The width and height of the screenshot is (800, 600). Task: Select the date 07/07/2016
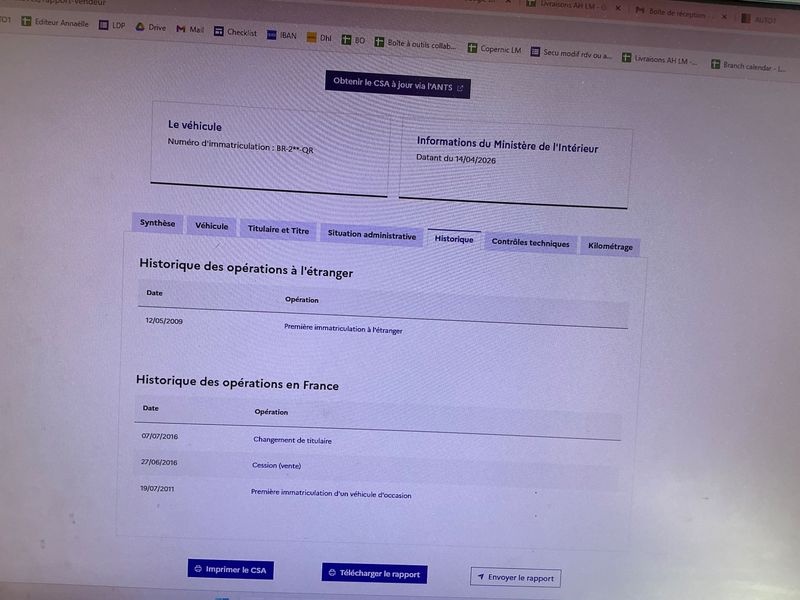pos(160,436)
